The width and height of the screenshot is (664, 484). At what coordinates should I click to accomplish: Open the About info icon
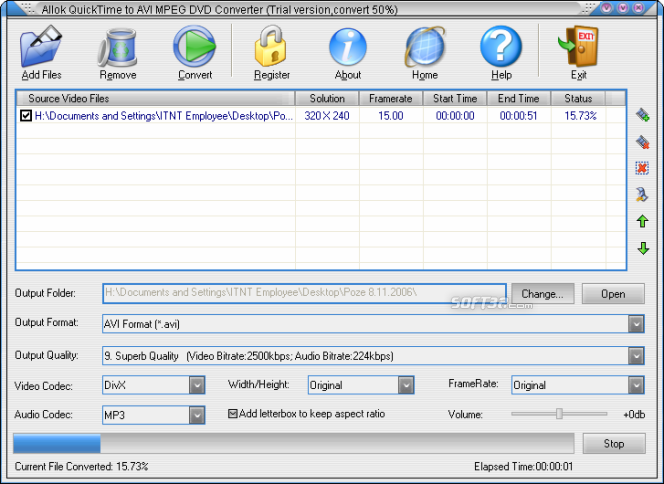tap(348, 47)
